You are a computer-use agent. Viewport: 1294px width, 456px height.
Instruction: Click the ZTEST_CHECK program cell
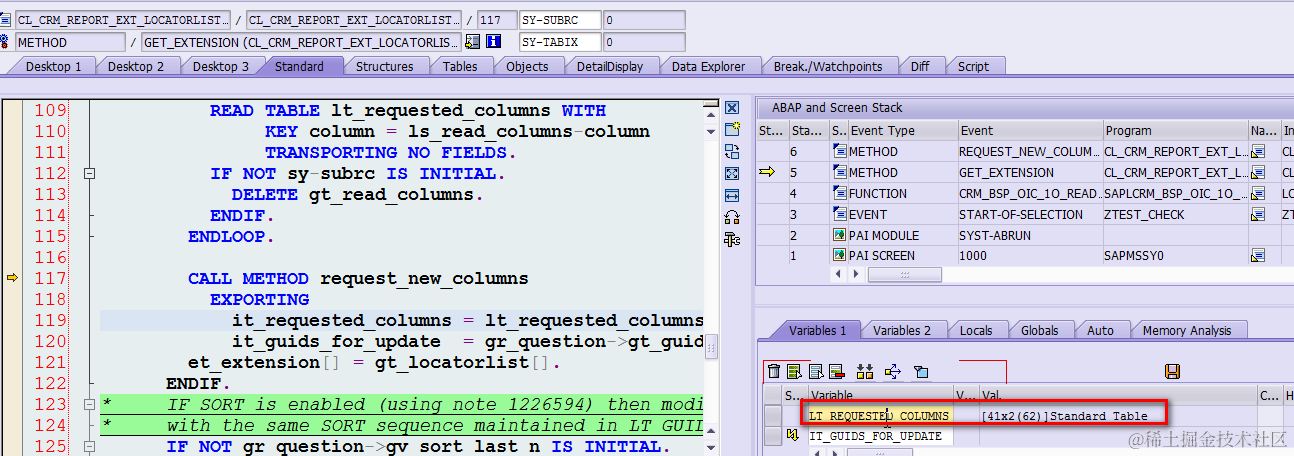pos(1174,214)
